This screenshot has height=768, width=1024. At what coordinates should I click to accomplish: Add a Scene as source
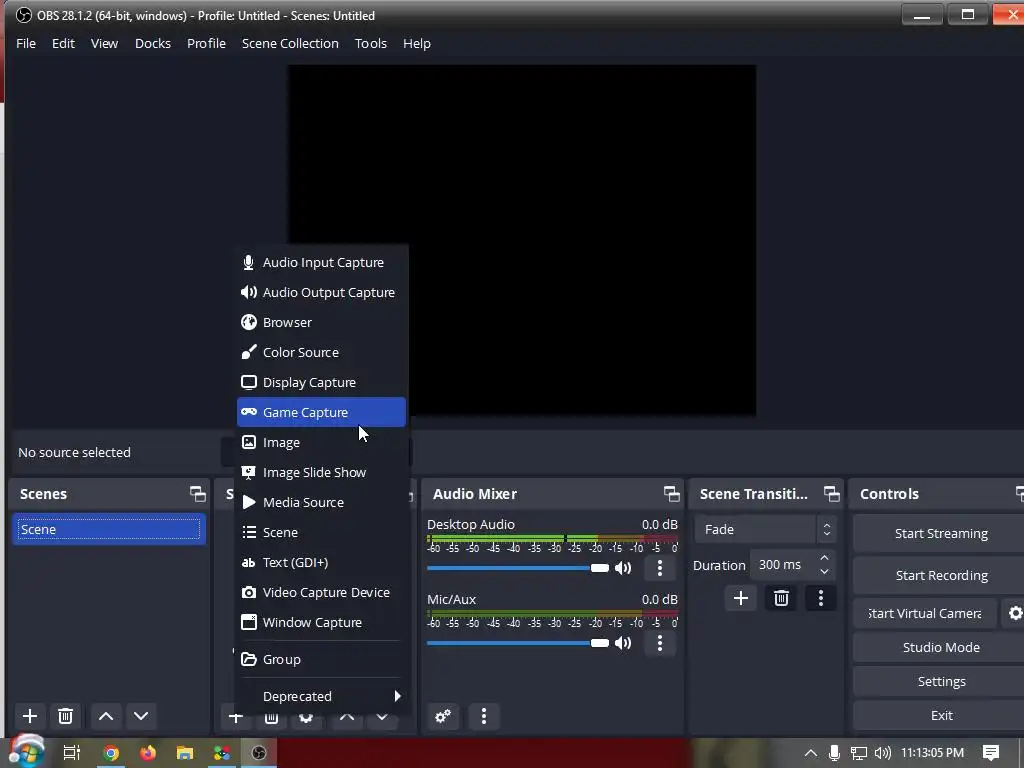[x=321, y=533]
